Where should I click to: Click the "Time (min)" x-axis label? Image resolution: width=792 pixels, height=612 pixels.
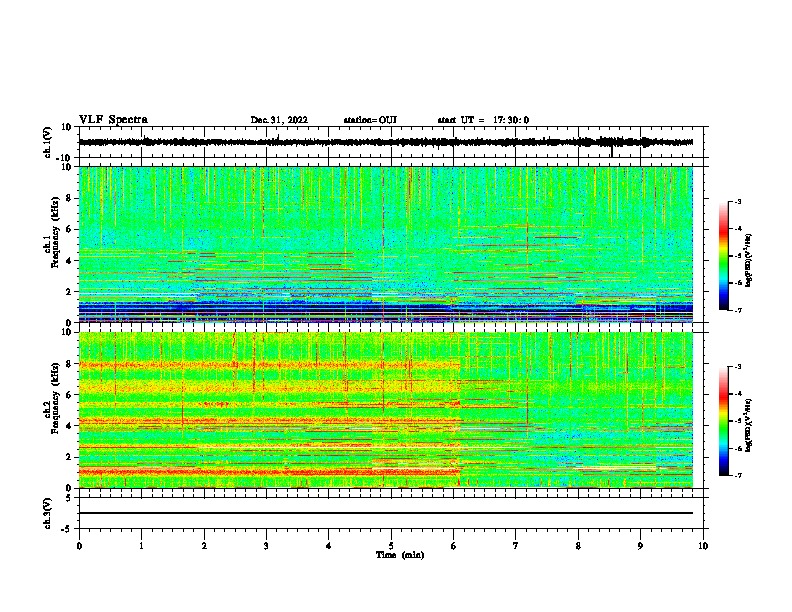400,555
